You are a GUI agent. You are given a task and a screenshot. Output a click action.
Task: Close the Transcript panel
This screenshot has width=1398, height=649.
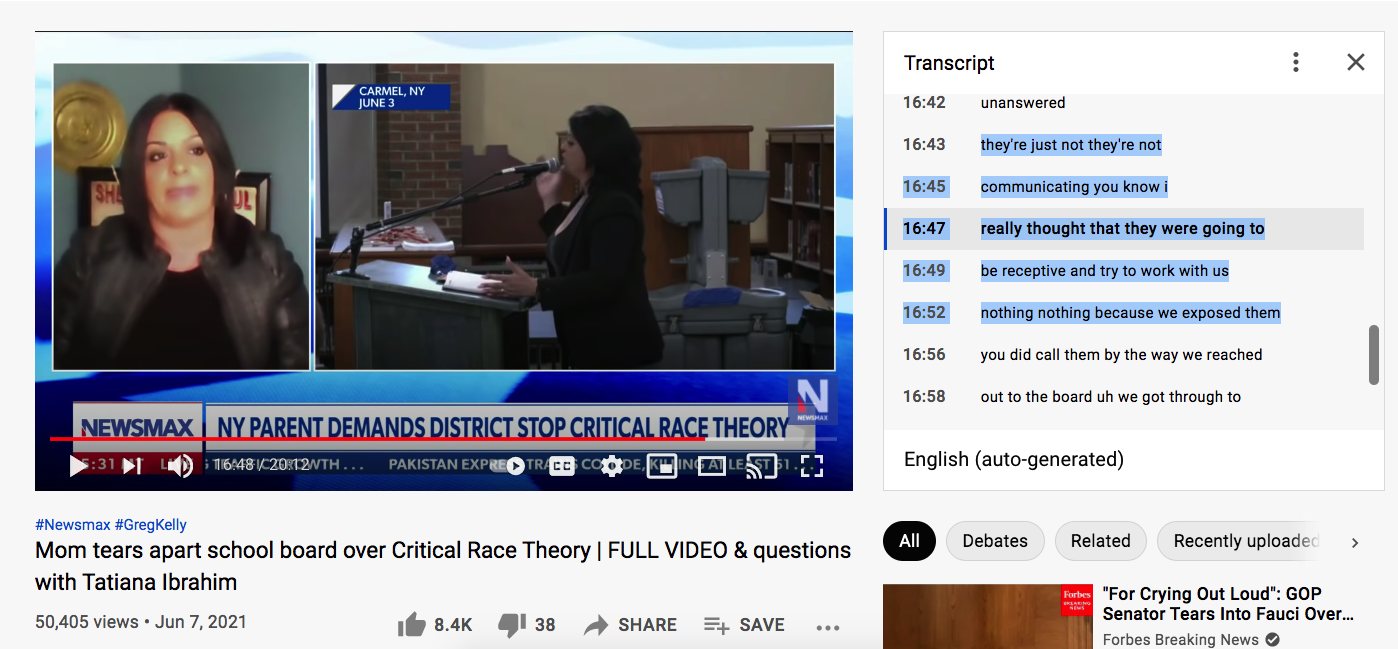(1356, 62)
